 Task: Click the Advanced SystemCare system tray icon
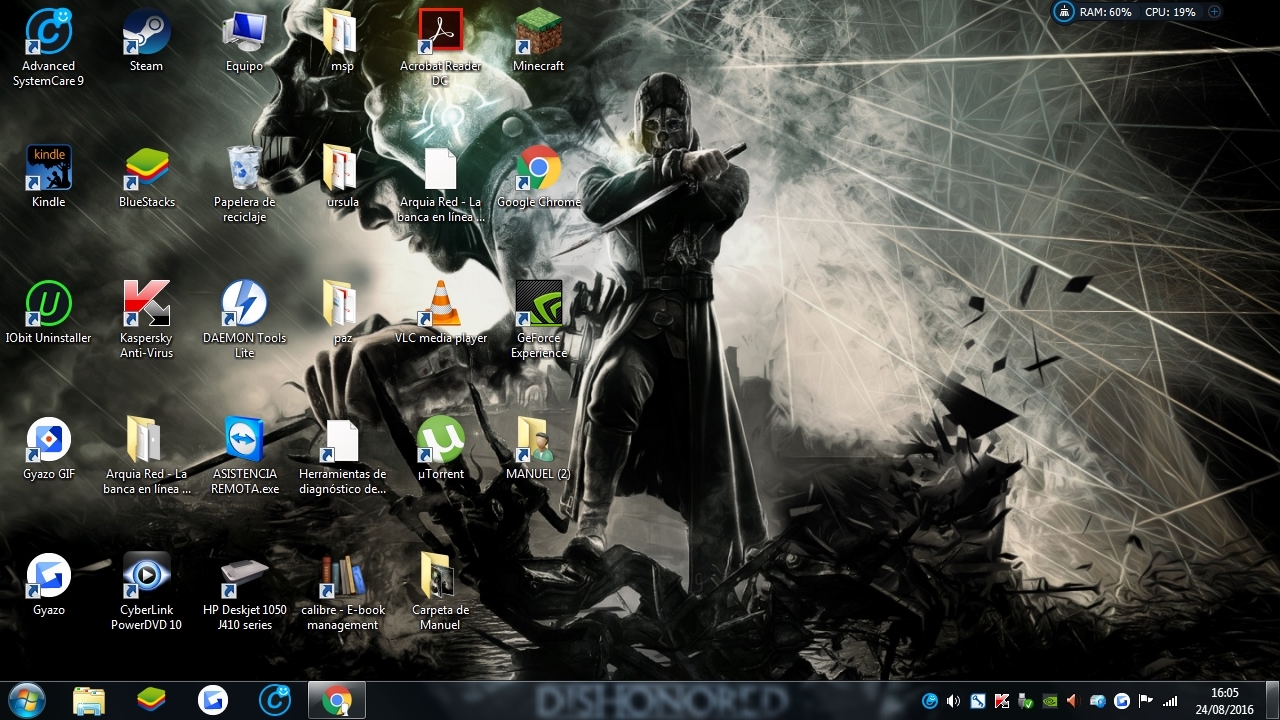click(930, 701)
